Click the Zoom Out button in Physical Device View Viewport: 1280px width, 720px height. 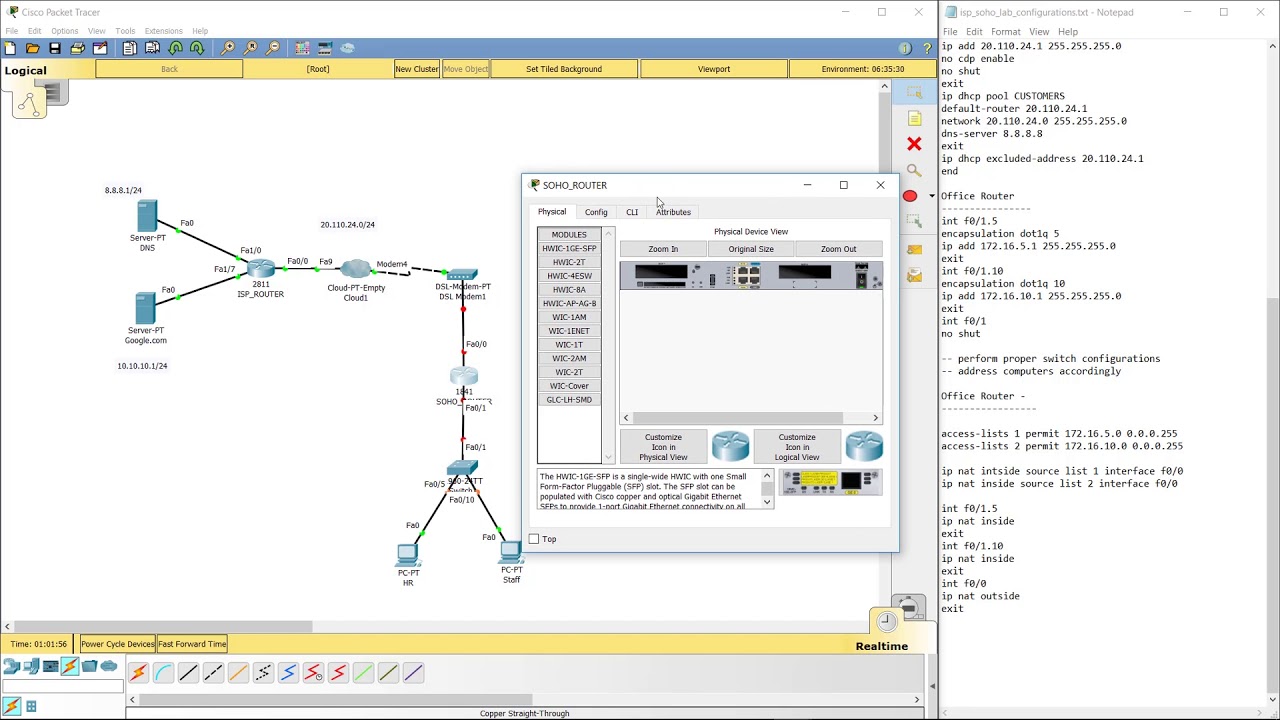pos(838,249)
